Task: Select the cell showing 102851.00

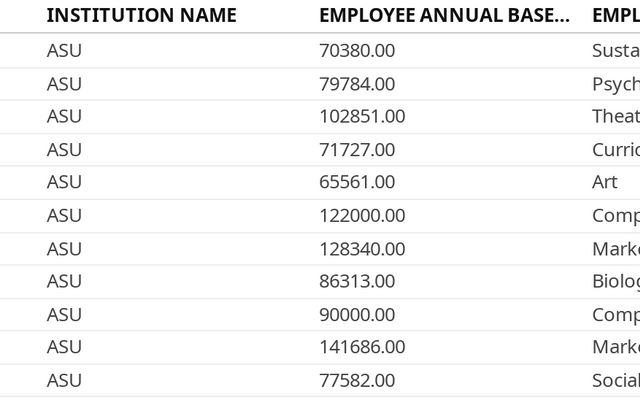Action: pos(362,116)
